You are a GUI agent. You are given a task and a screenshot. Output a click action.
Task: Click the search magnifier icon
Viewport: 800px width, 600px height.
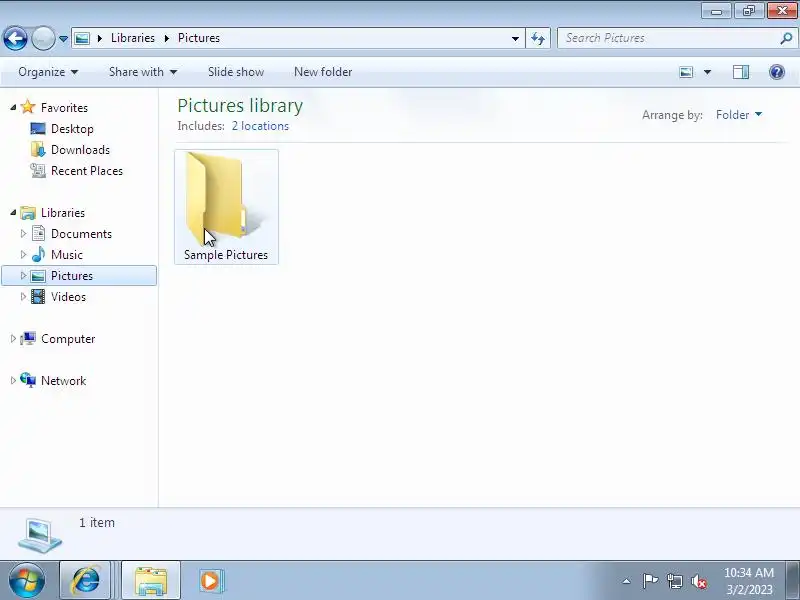787,38
